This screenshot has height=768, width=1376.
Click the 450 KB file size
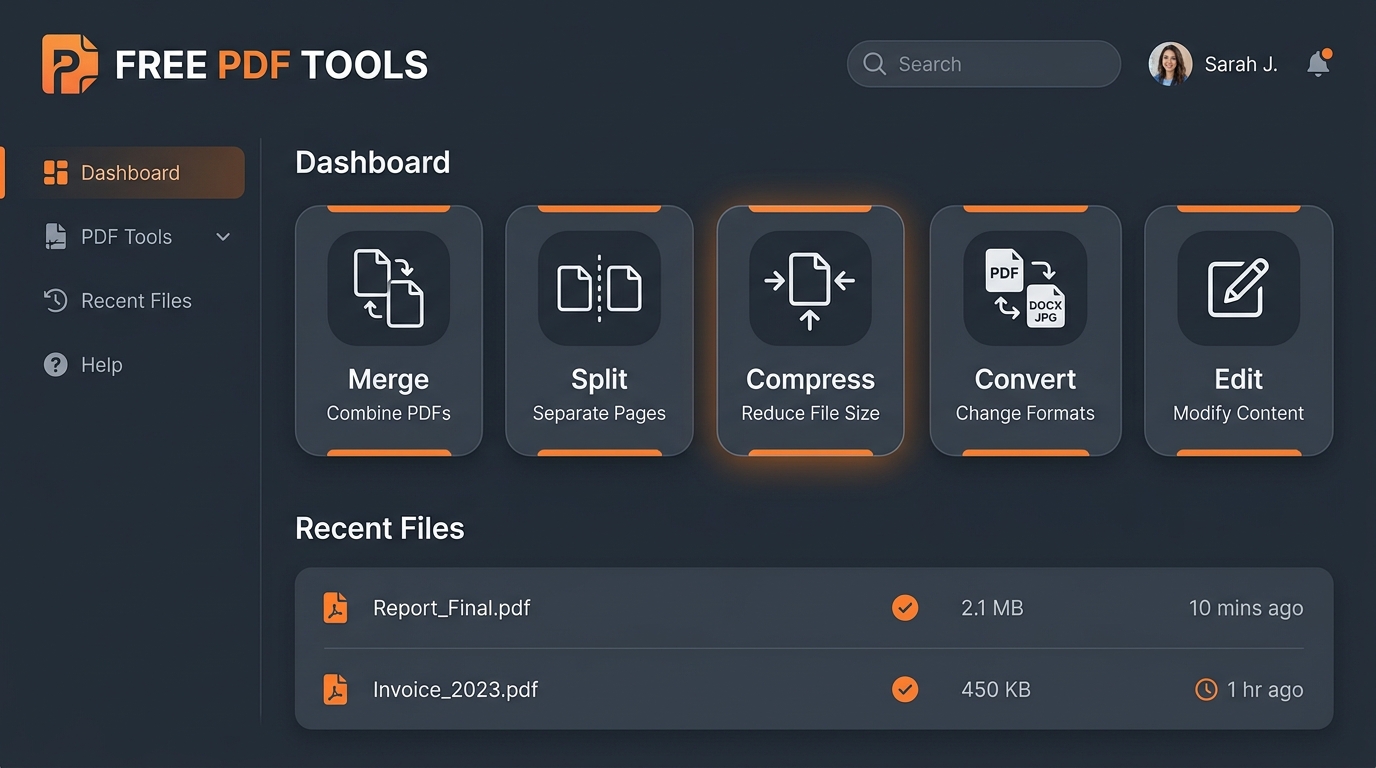(996, 690)
